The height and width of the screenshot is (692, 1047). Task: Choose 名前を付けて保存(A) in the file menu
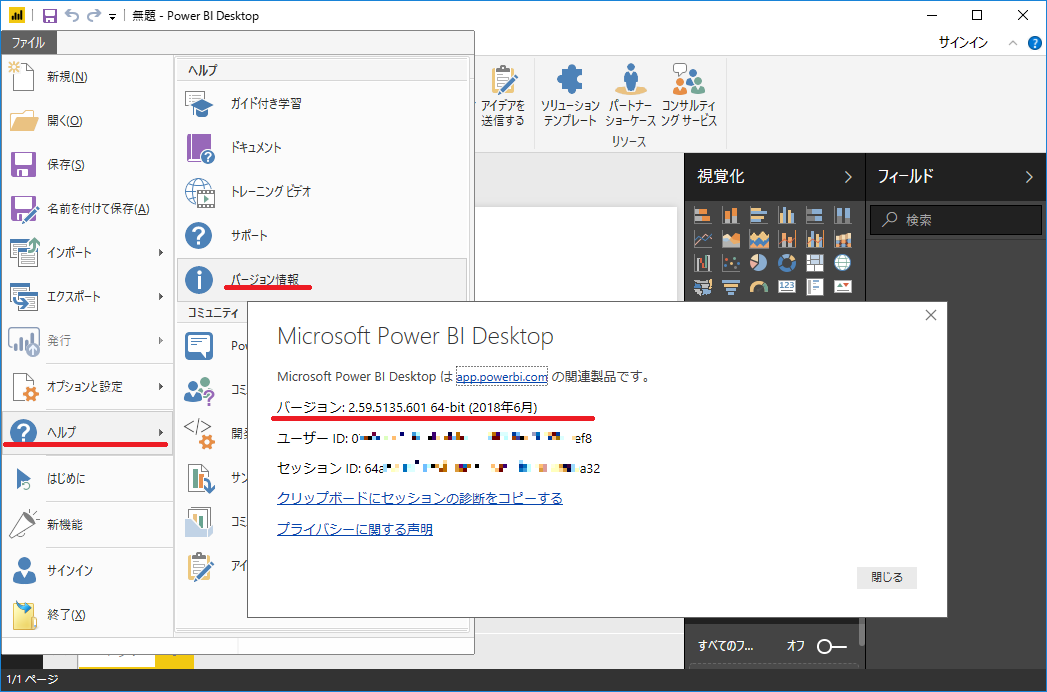[x=87, y=209]
